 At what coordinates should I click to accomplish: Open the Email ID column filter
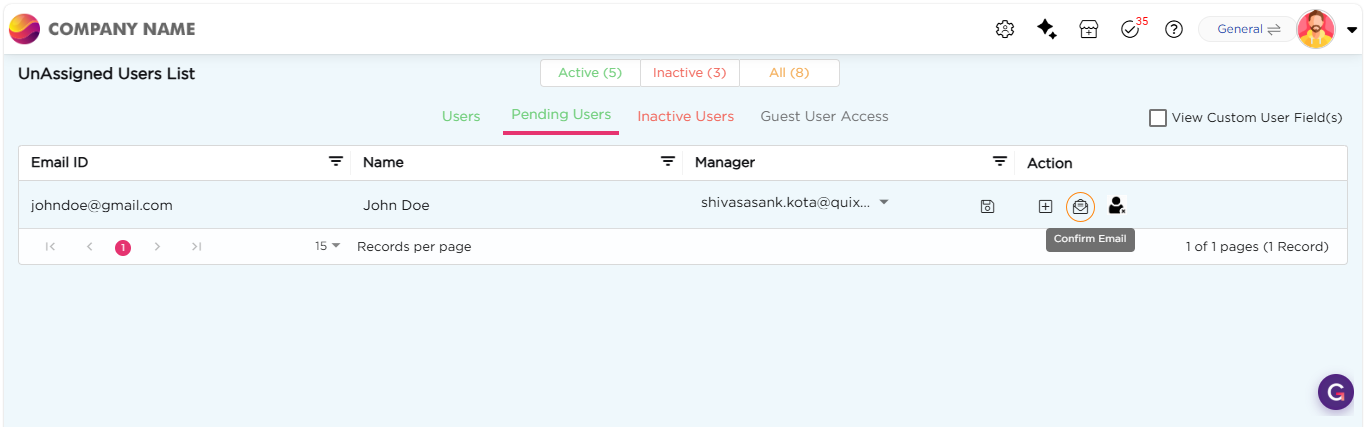click(x=337, y=162)
